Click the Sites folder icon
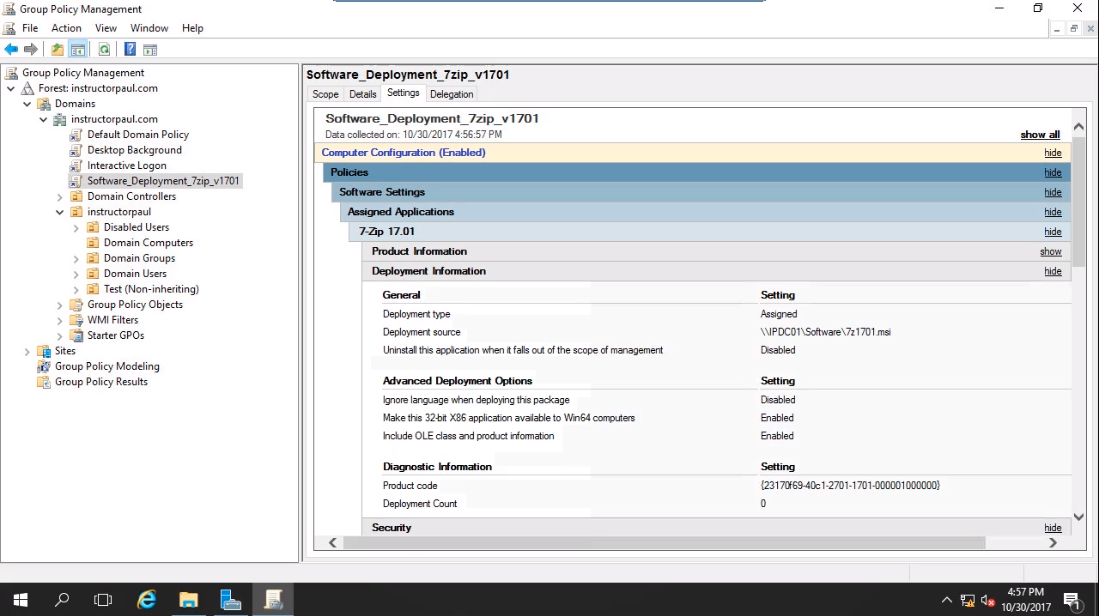Image resolution: width=1099 pixels, height=616 pixels. (x=43, y=350)
